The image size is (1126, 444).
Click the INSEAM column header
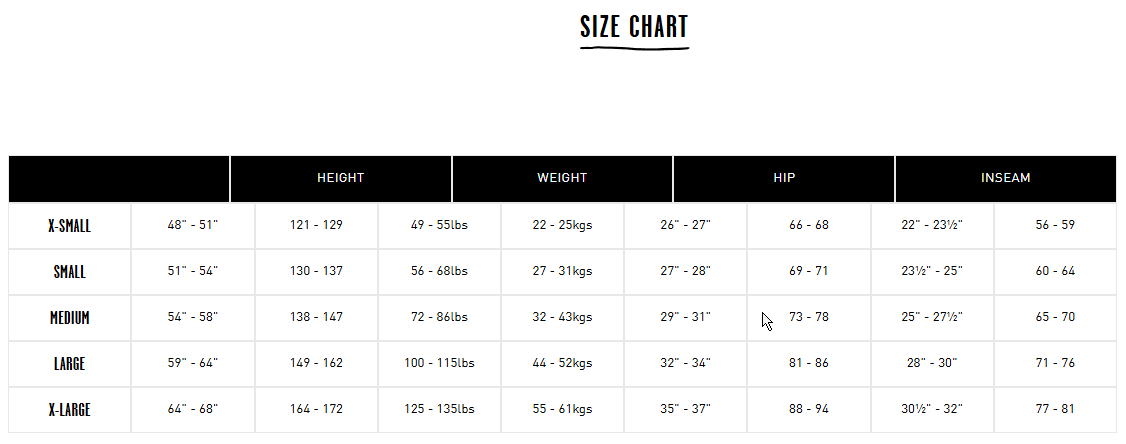1005,178
